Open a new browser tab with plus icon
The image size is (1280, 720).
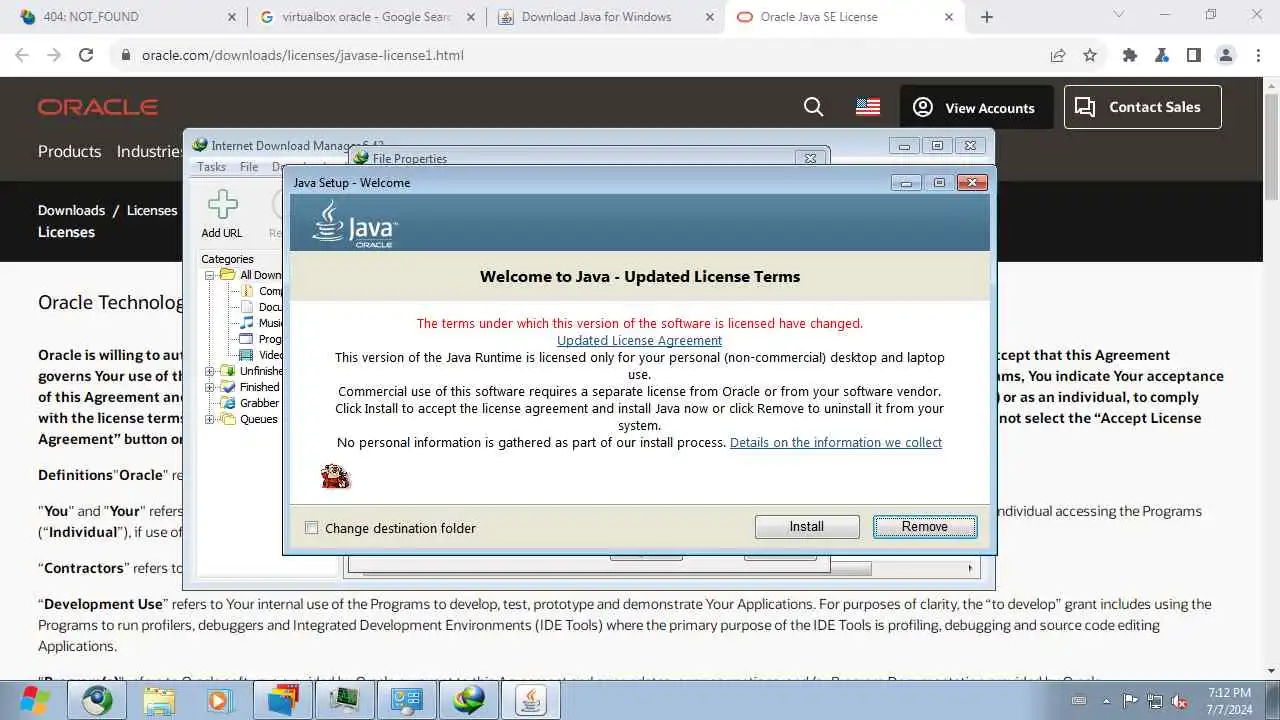987,17
